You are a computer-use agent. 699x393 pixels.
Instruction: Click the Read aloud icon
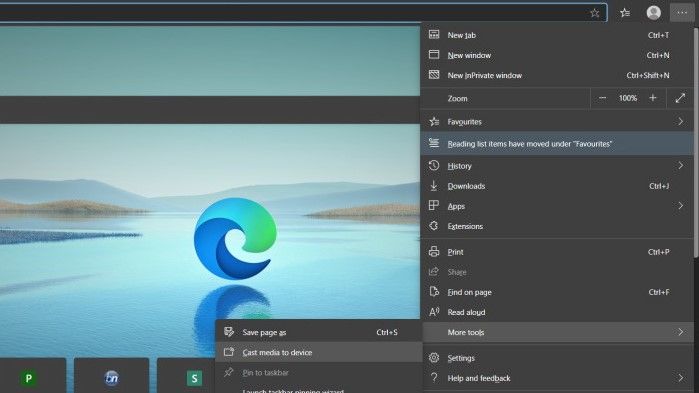pos(434,312)
